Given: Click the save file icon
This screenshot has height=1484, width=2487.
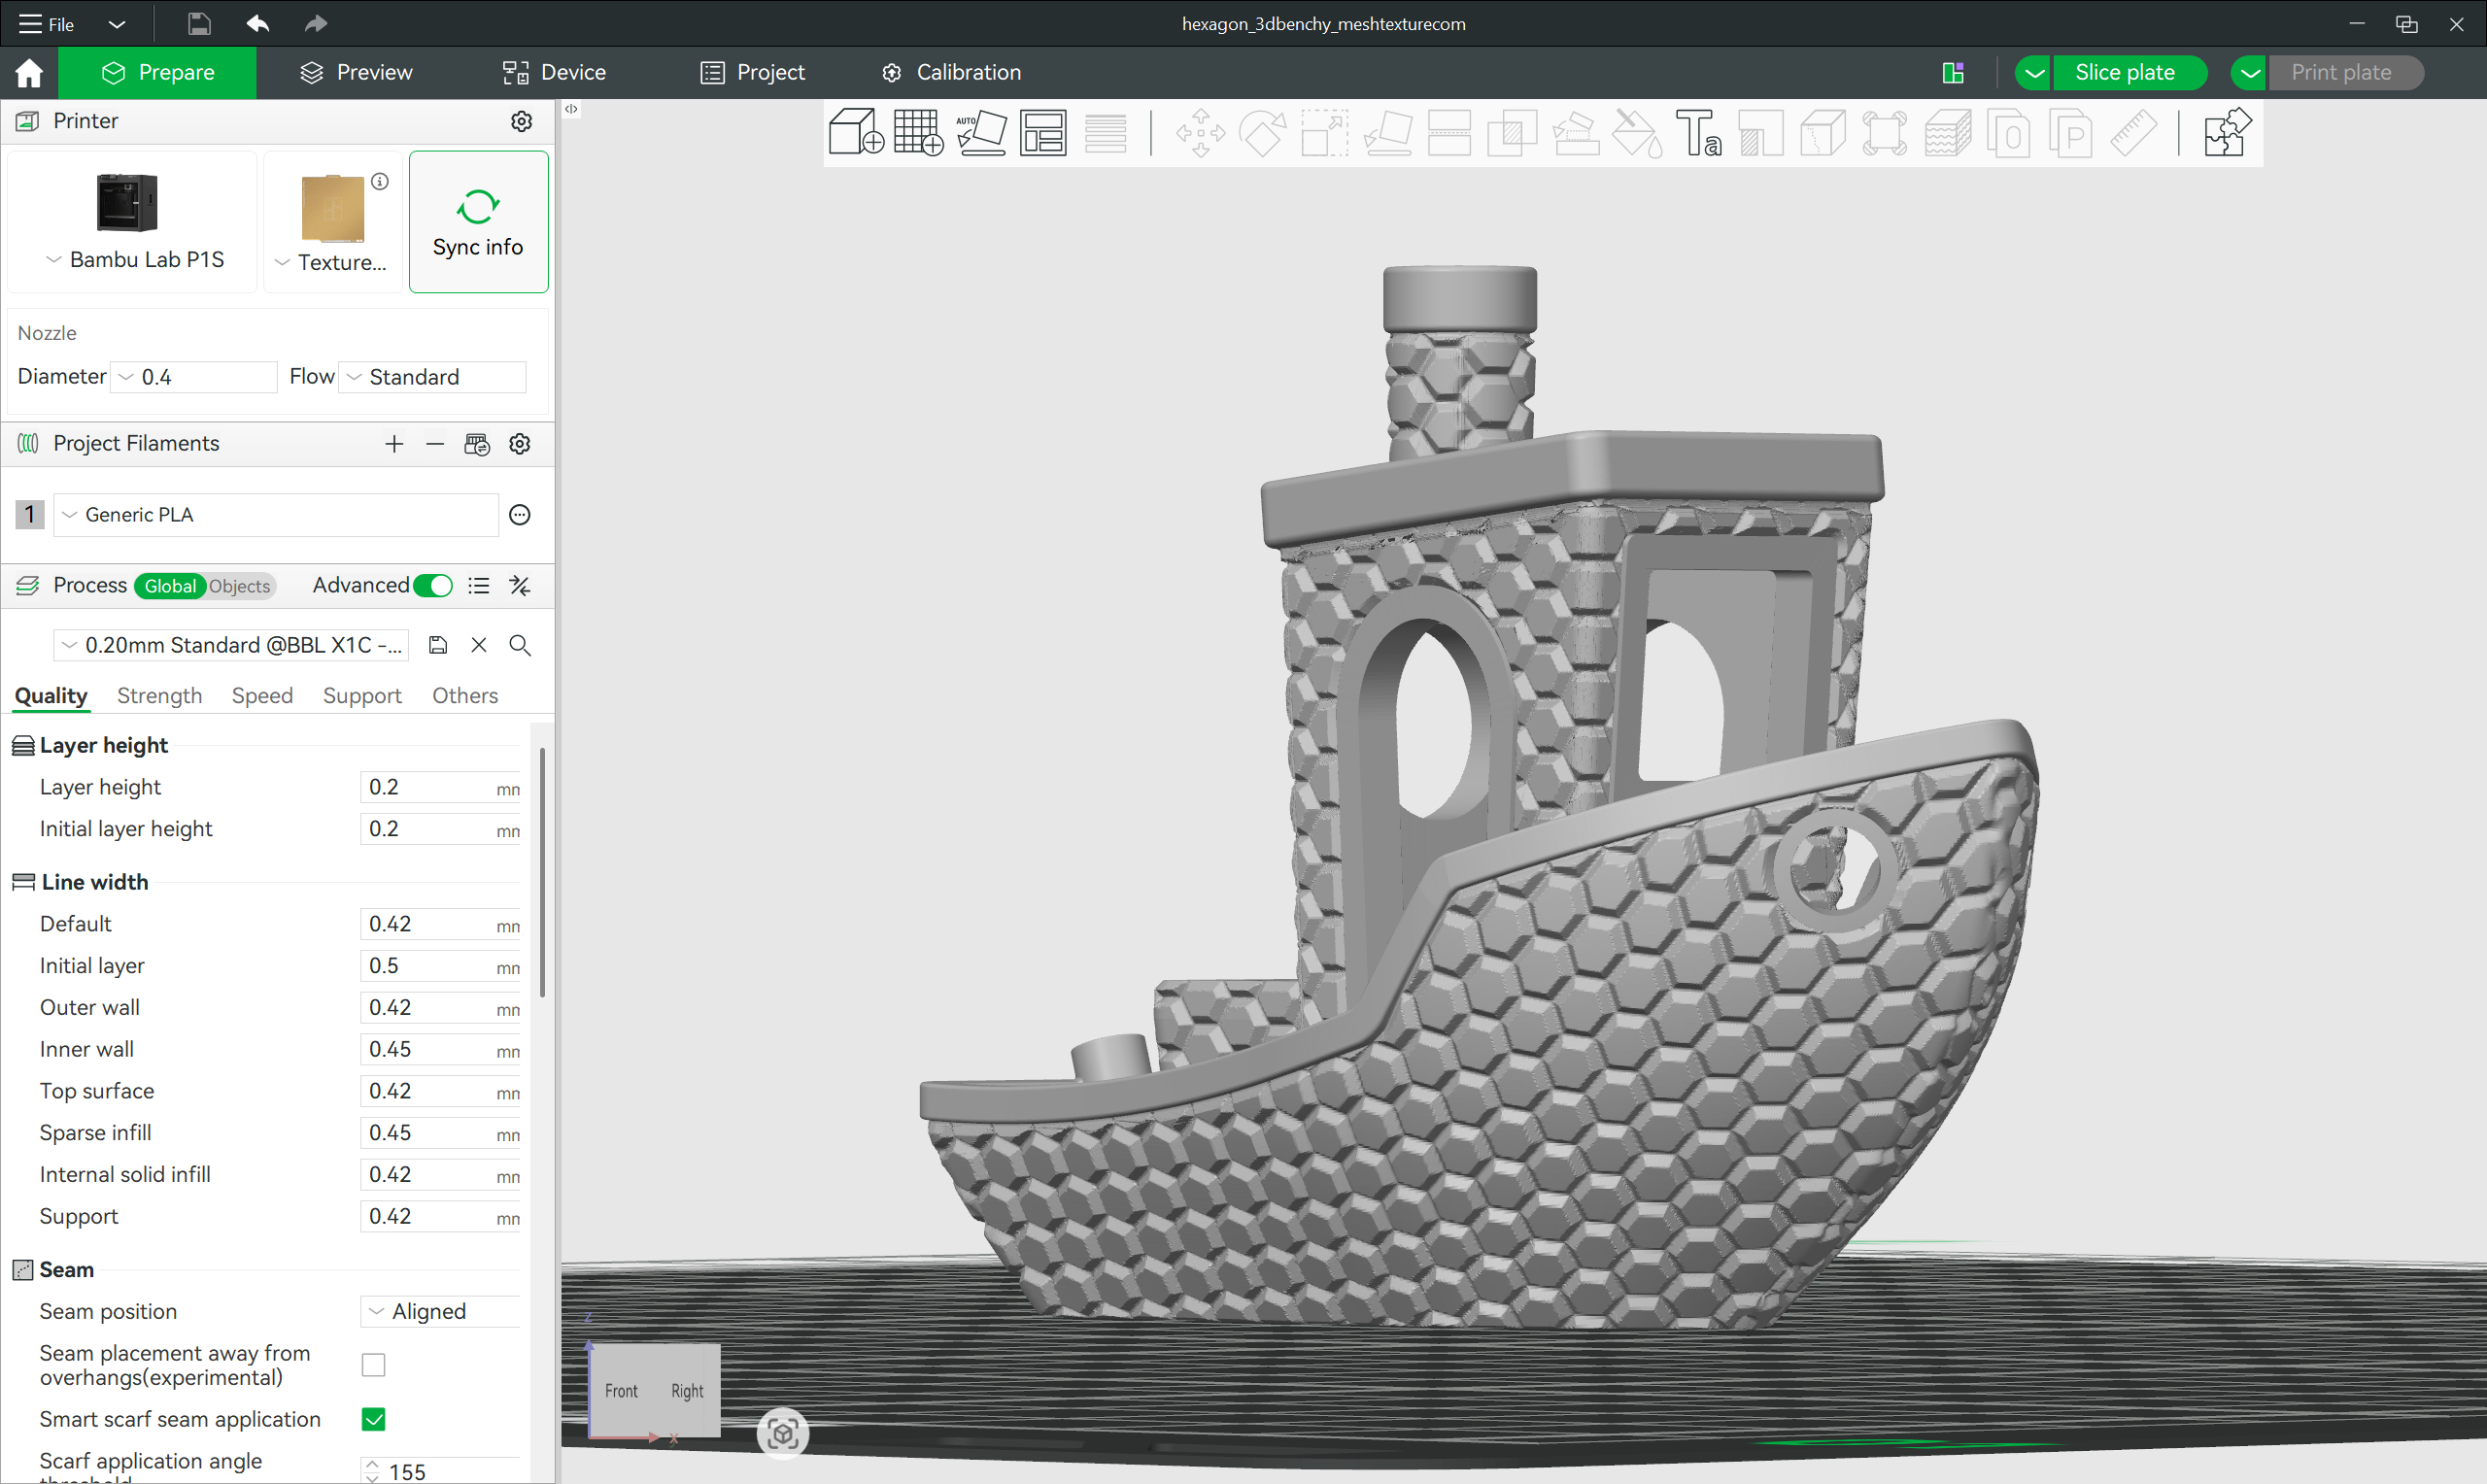Looking at the screenshot, I should pos(199,23).
